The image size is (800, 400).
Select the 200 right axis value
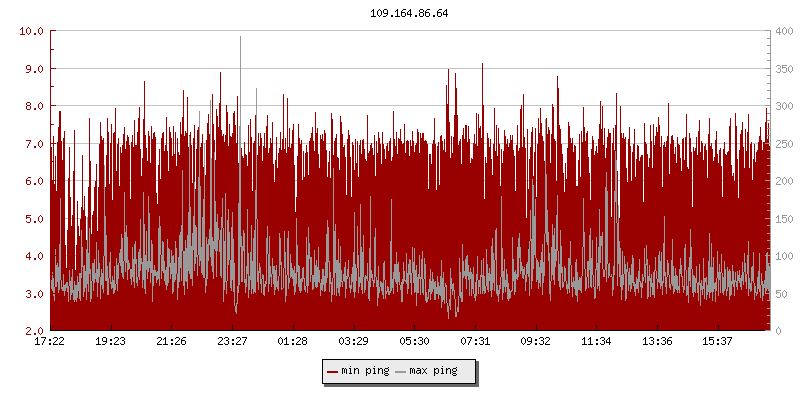pos(784,181)
